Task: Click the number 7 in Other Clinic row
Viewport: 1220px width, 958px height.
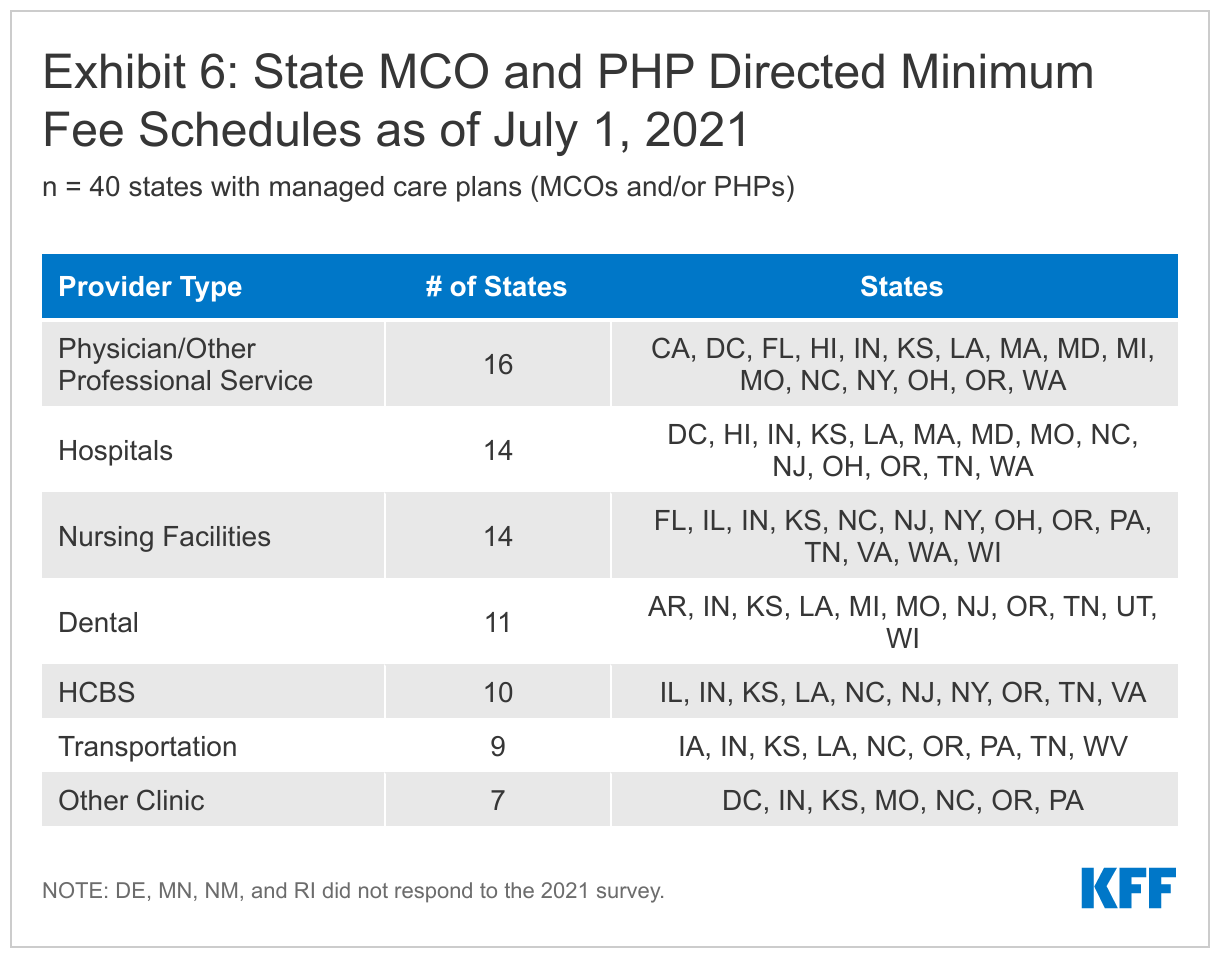Action: pyautogui.click(x=497, y=800)
